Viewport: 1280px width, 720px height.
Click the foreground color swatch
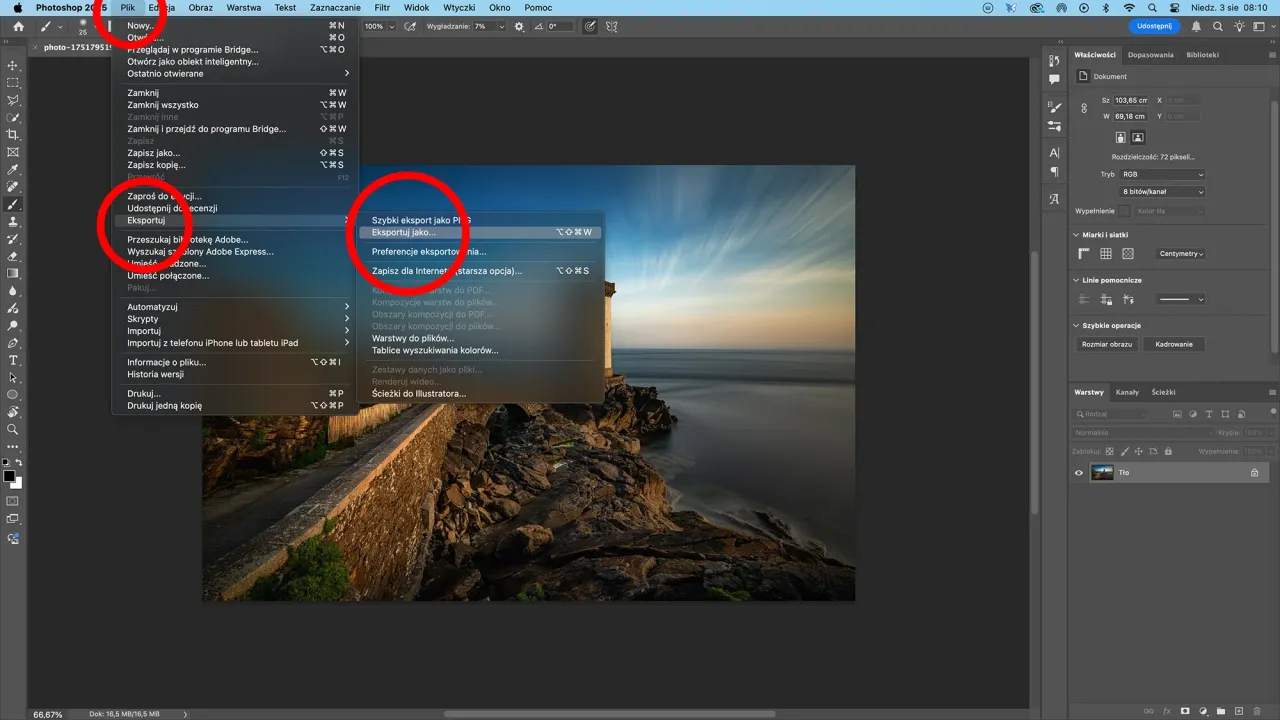pyautogui.click(x=9, y=476)
